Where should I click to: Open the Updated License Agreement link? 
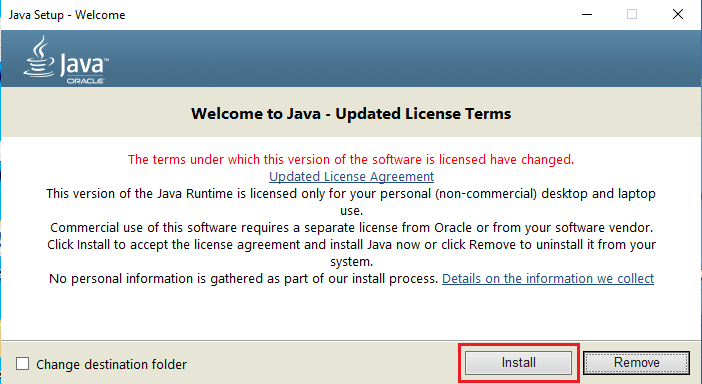(x=351, y=176)
